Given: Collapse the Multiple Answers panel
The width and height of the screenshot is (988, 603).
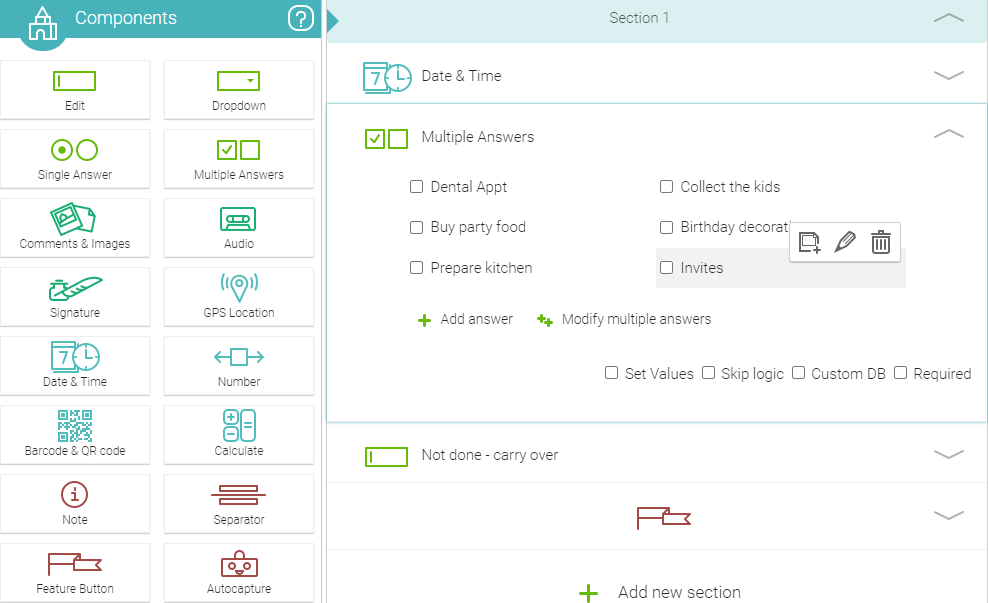Looking at the screenshot, I should coord(948,134).
